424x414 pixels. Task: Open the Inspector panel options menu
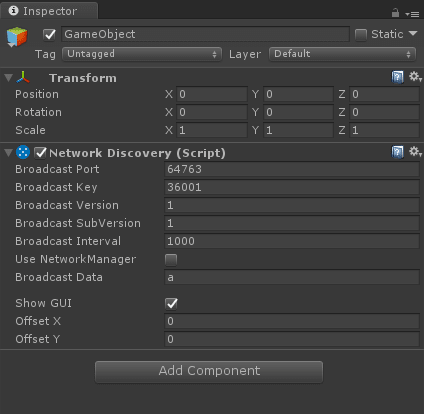(x=412, y=14)
